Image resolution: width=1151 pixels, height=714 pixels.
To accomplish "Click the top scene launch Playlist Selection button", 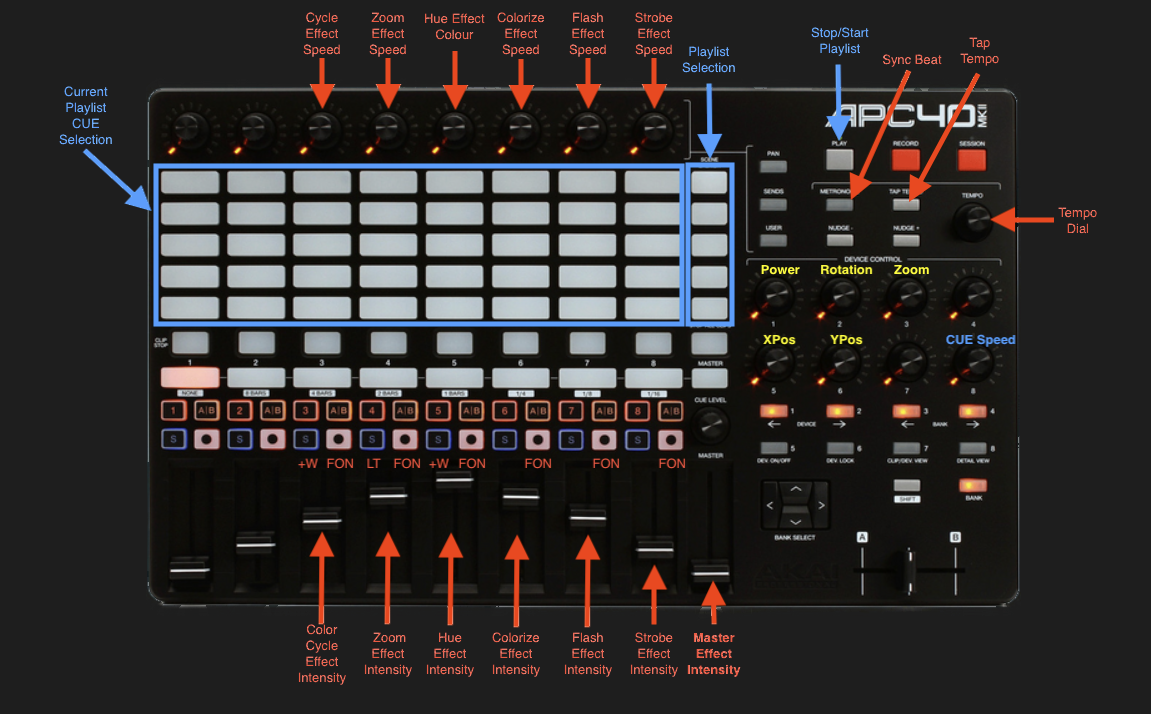I will tap(709, 182).
